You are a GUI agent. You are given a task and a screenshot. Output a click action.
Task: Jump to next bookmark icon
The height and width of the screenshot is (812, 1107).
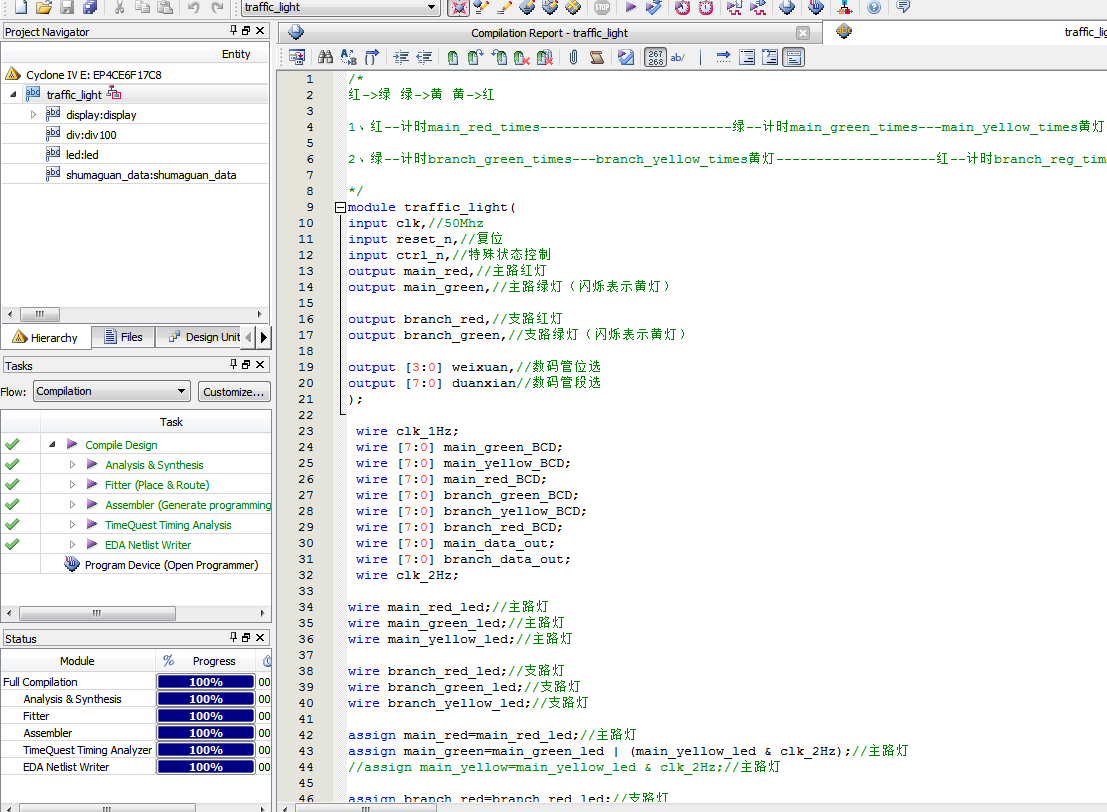click(x=475, y=57)
